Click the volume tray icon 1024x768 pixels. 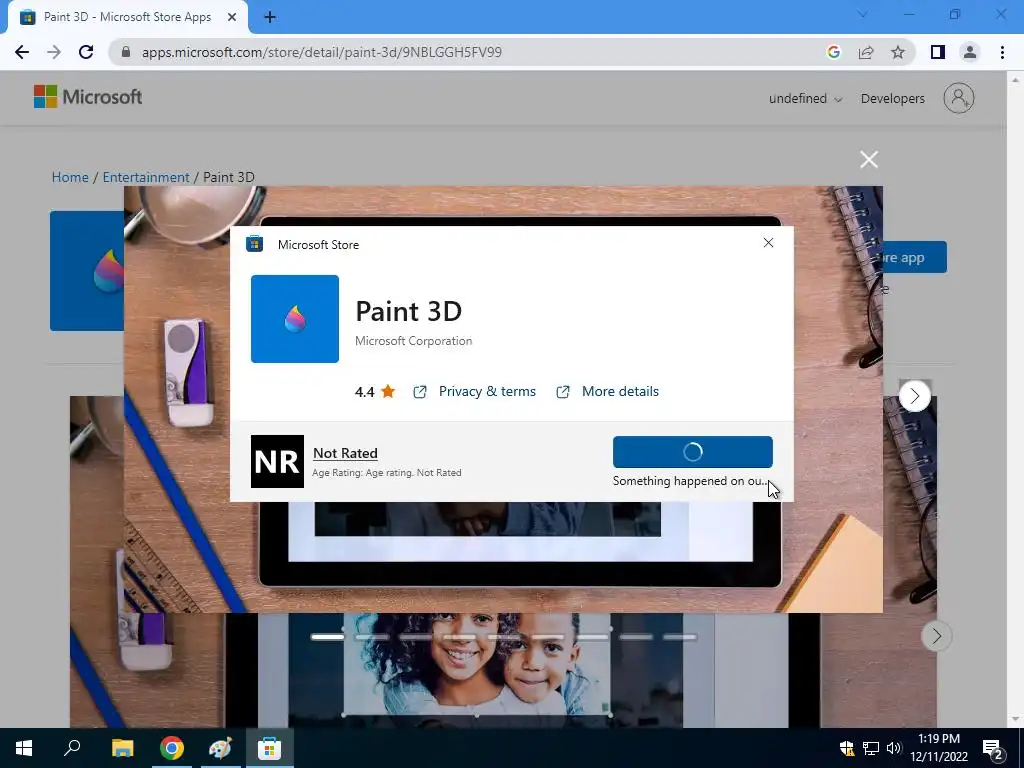click(x=895, y=748)
